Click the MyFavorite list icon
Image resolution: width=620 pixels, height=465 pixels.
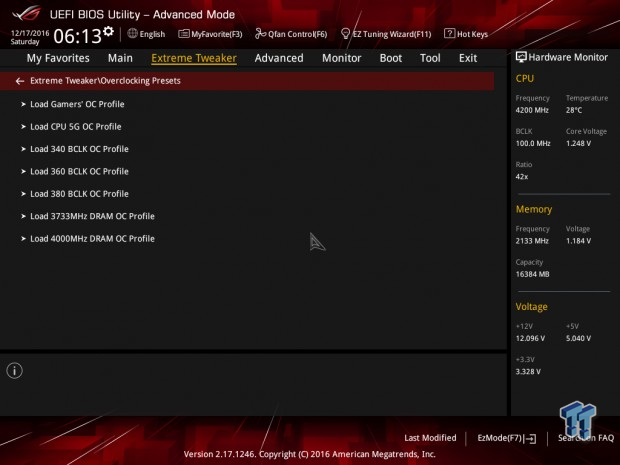[x=183, y=34]
